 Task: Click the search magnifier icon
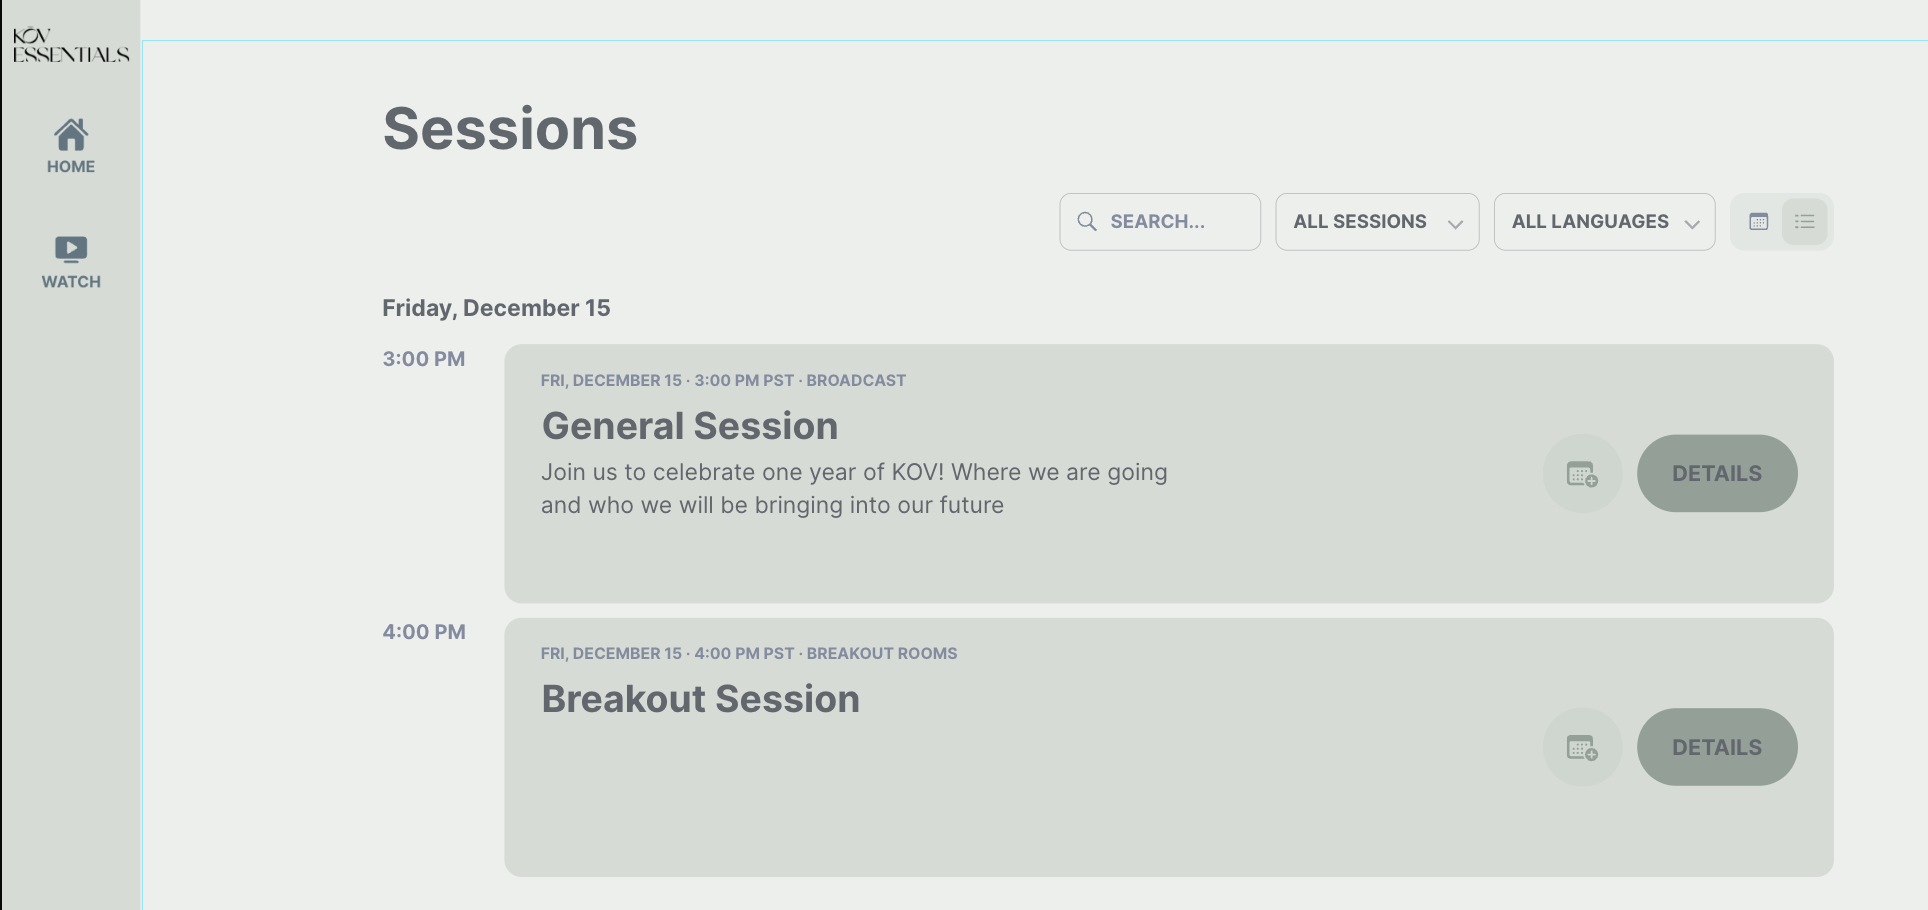(x=1087, y=221)
